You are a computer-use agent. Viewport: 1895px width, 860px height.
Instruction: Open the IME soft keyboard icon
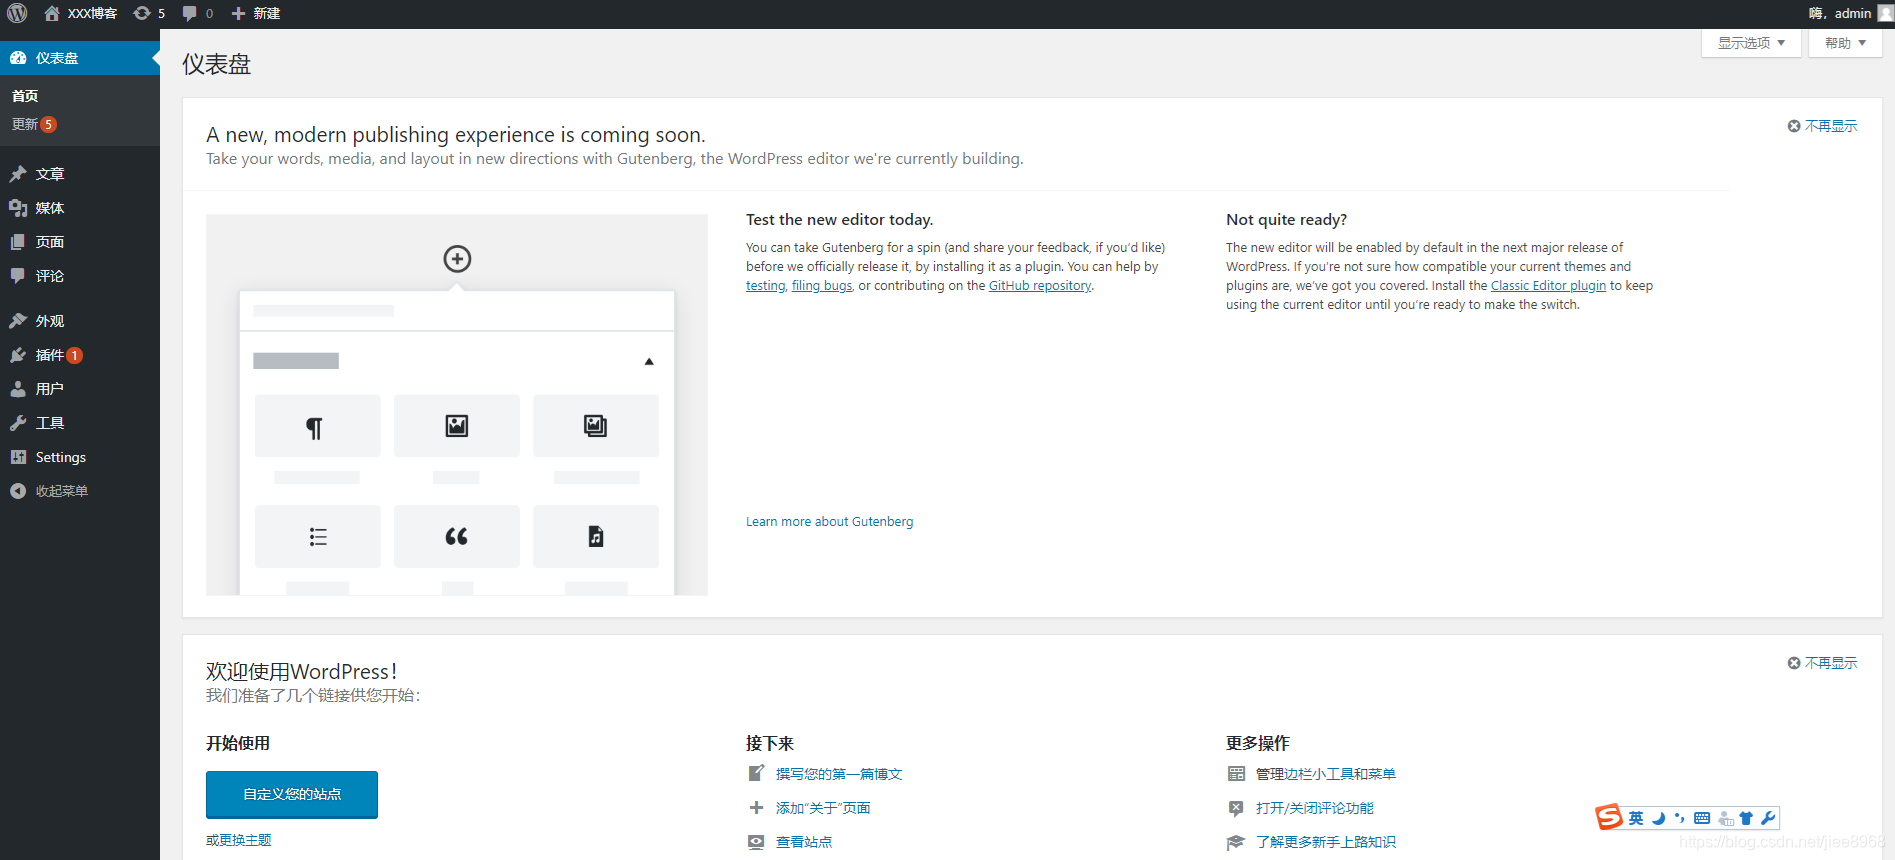pyautogui.click(x=1702, y=818)
